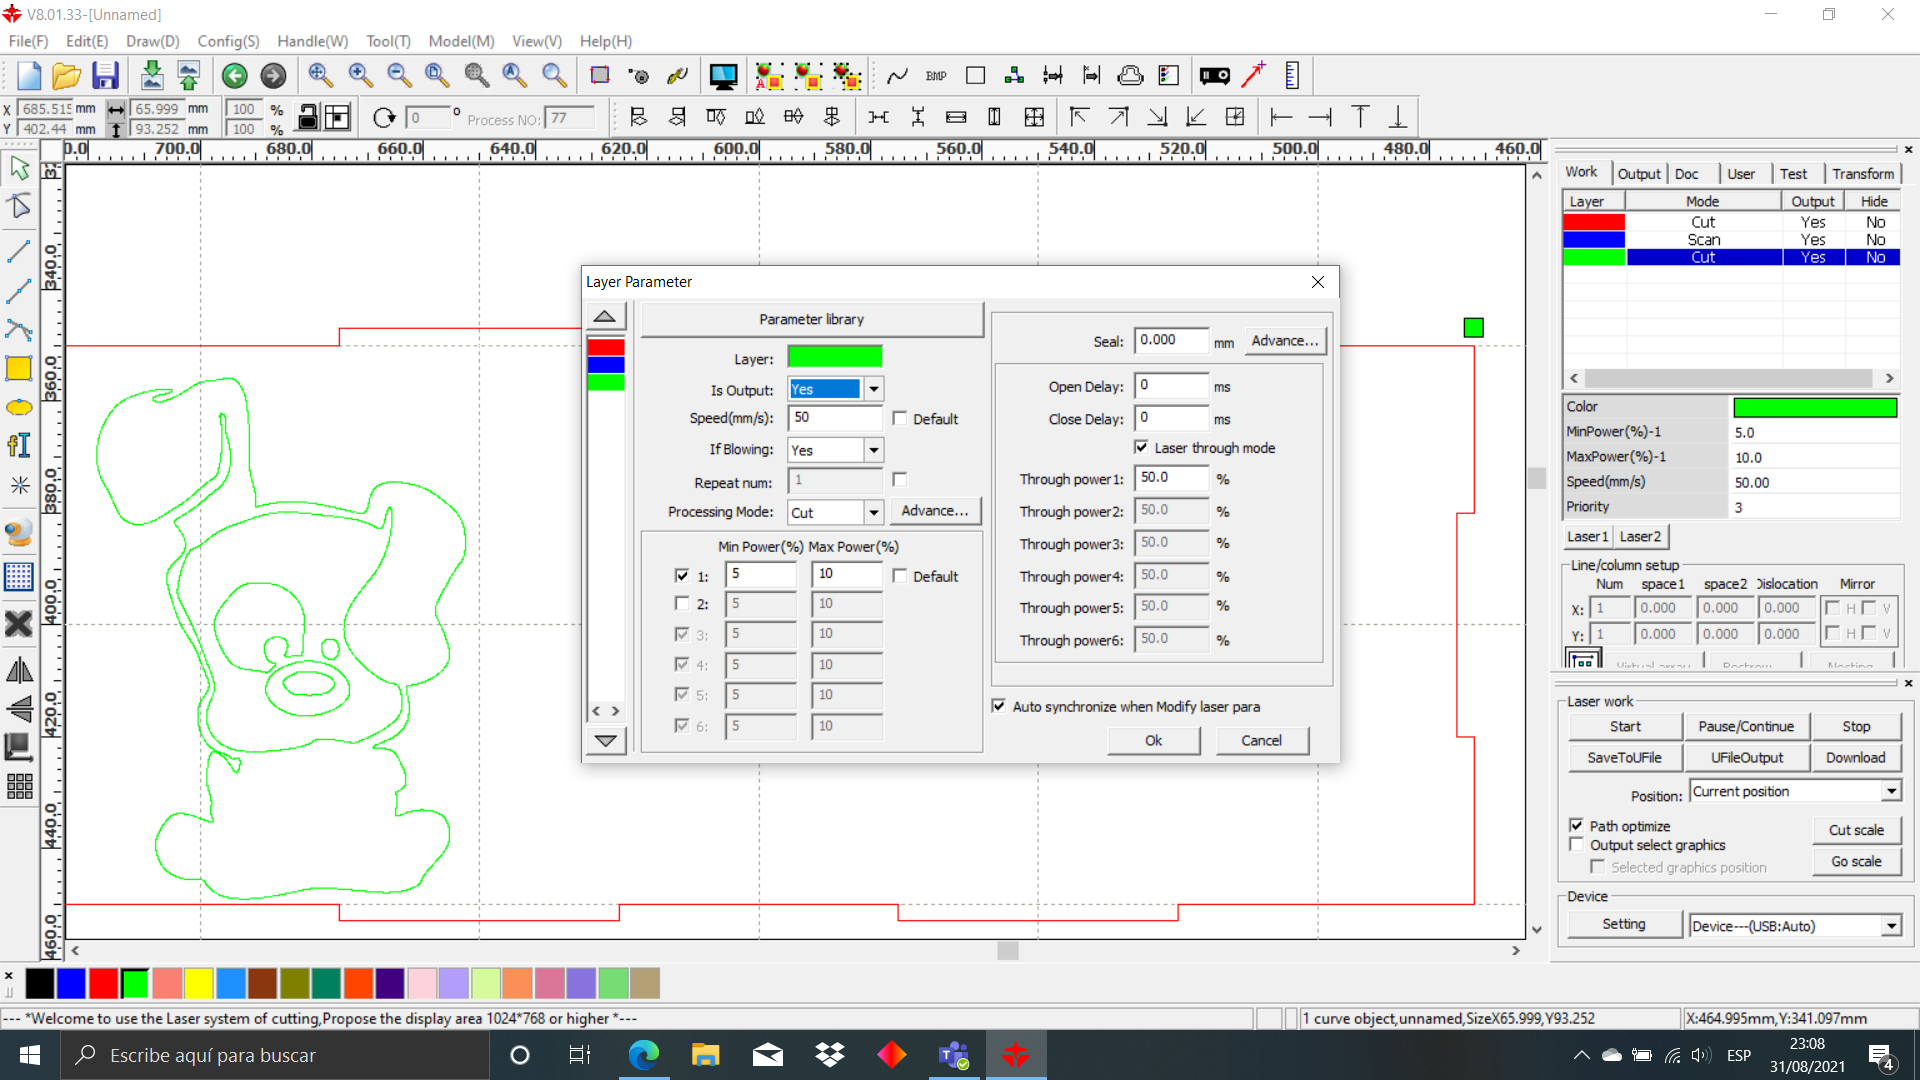Switch to the Output tab
The width and height of the screenshot is (1920, 1080).
tap(1638, 174)
